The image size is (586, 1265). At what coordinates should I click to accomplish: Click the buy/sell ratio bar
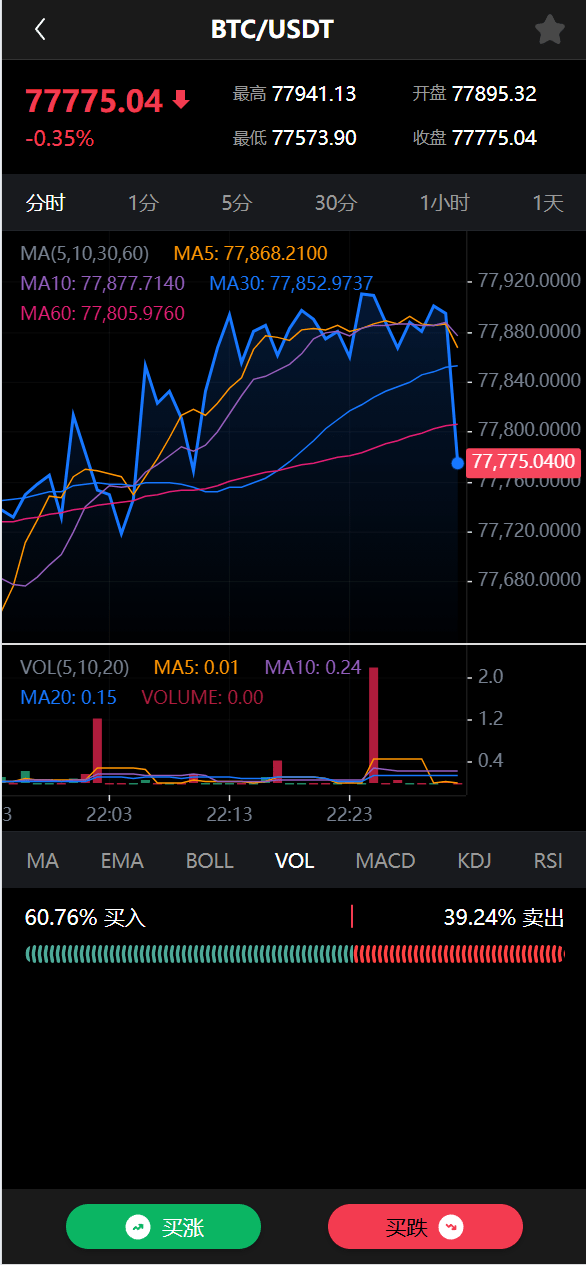295,953
